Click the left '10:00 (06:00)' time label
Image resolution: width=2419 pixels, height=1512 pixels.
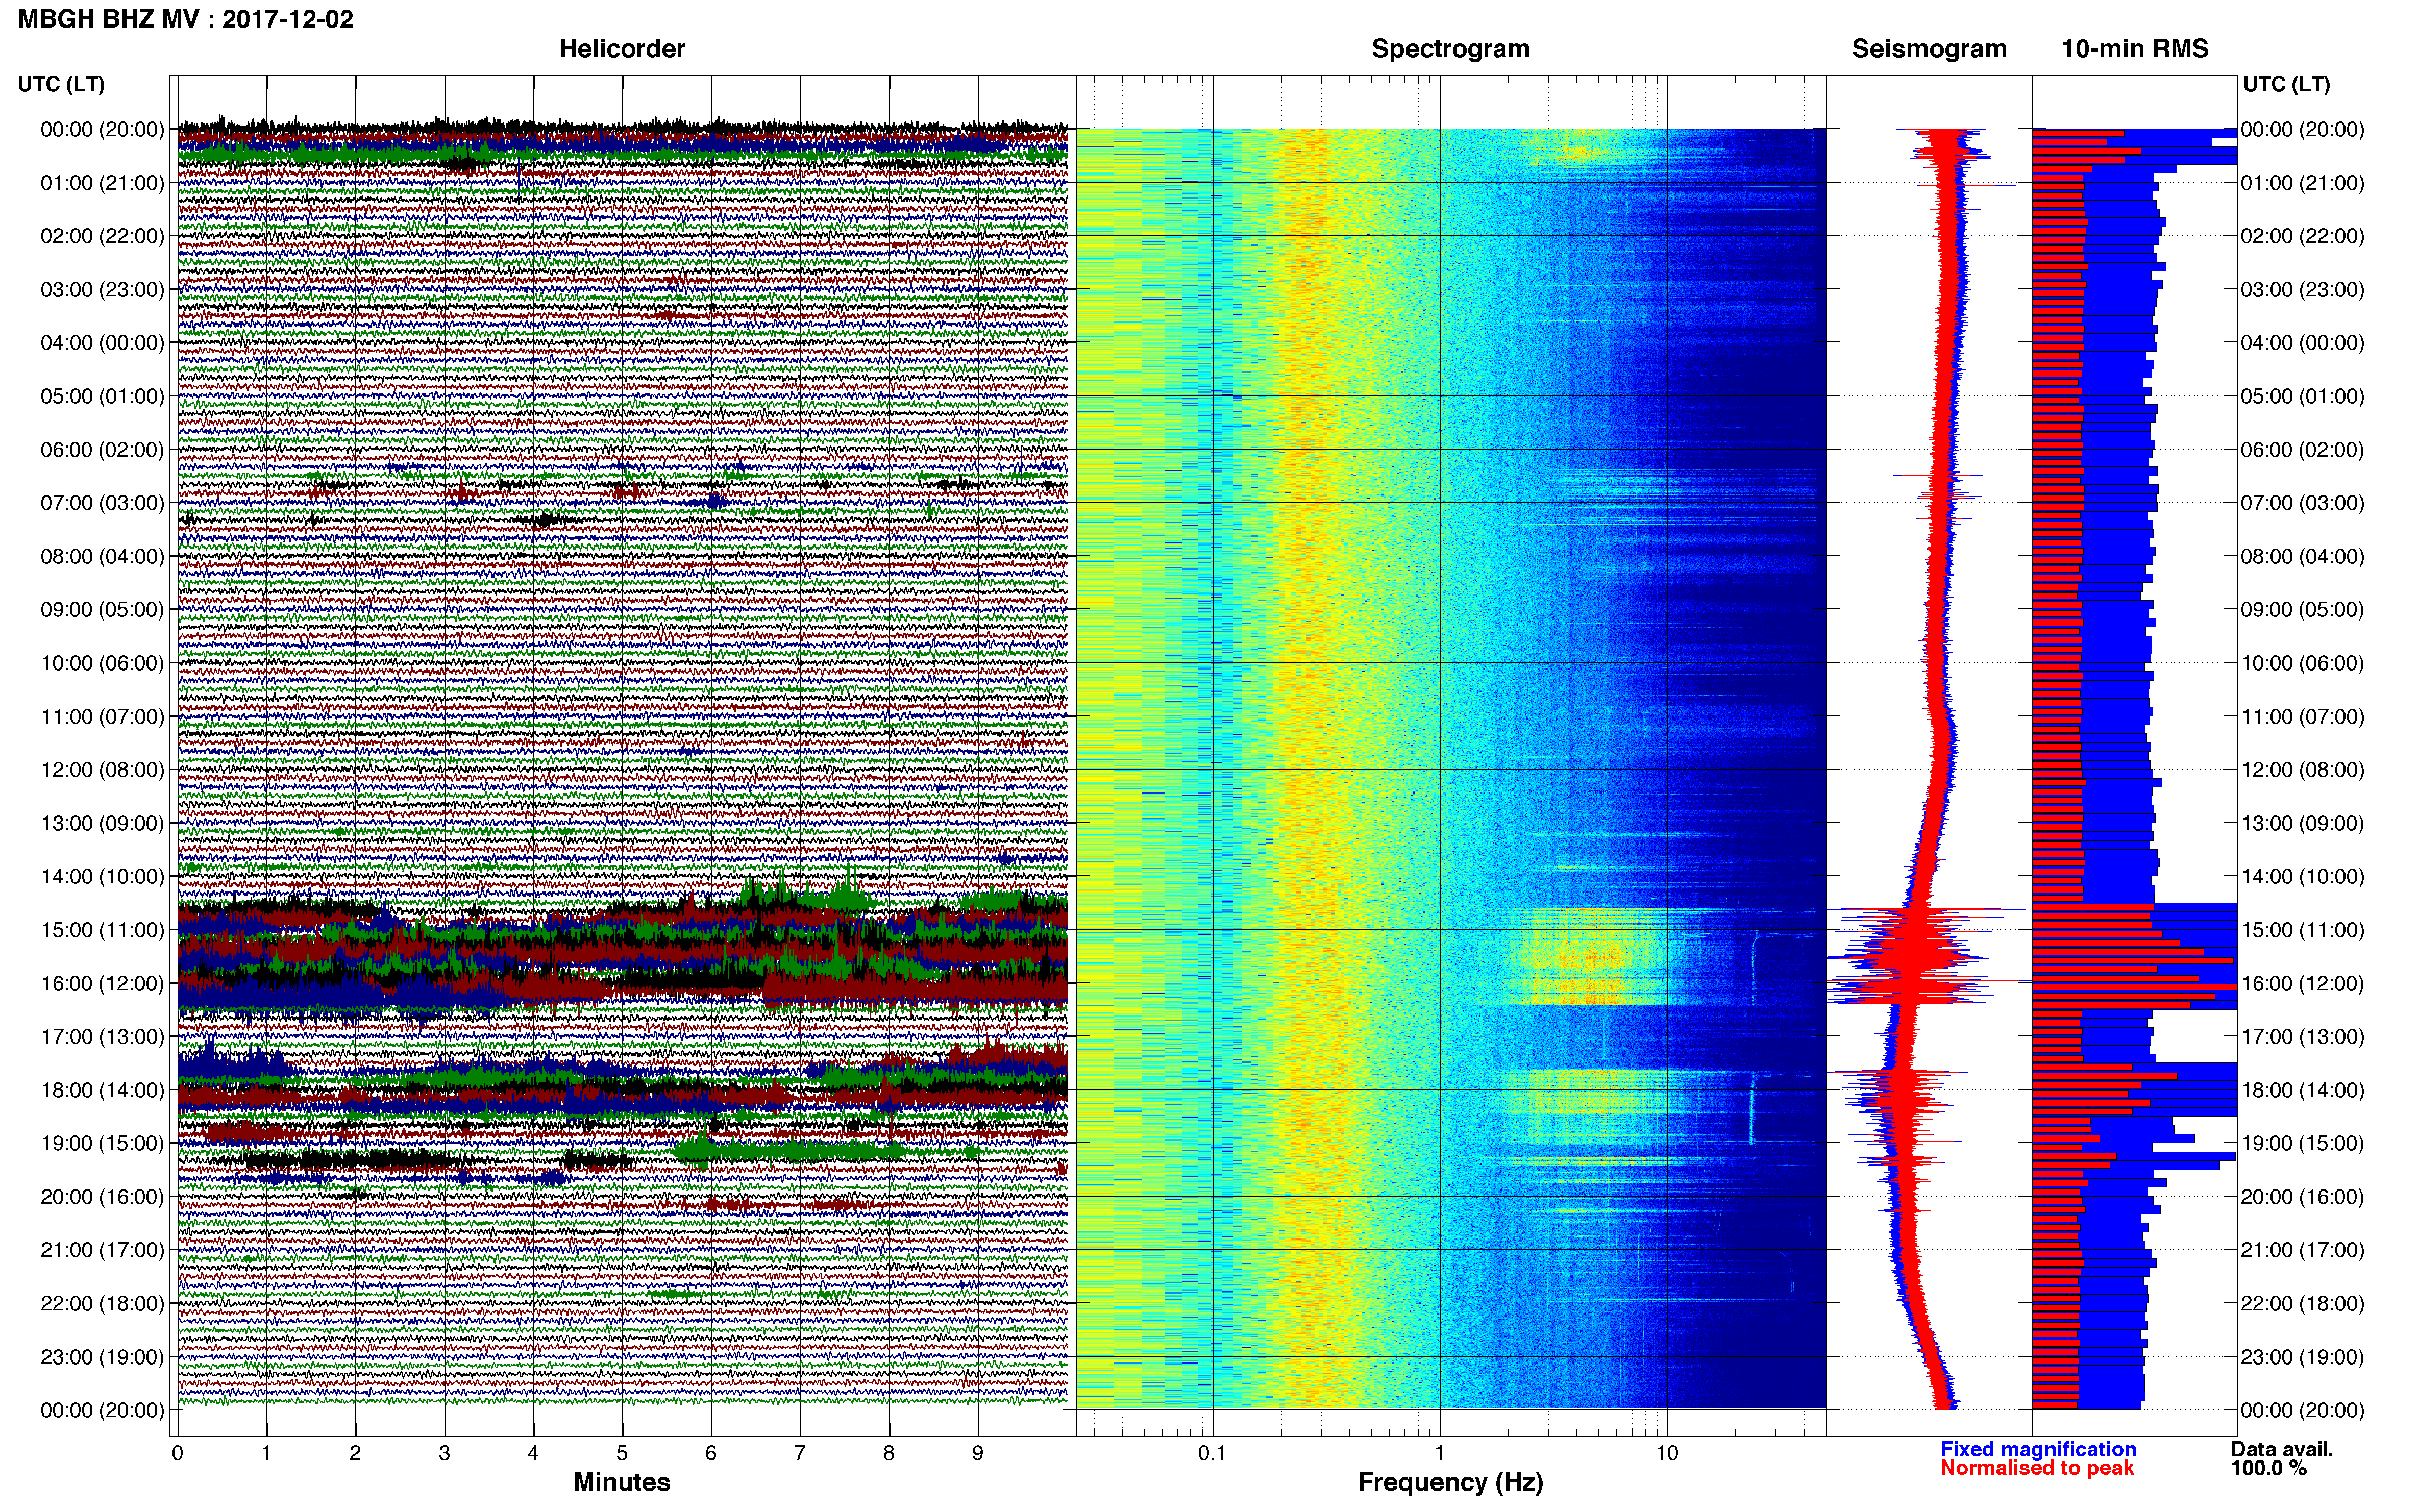coord(102,663)
